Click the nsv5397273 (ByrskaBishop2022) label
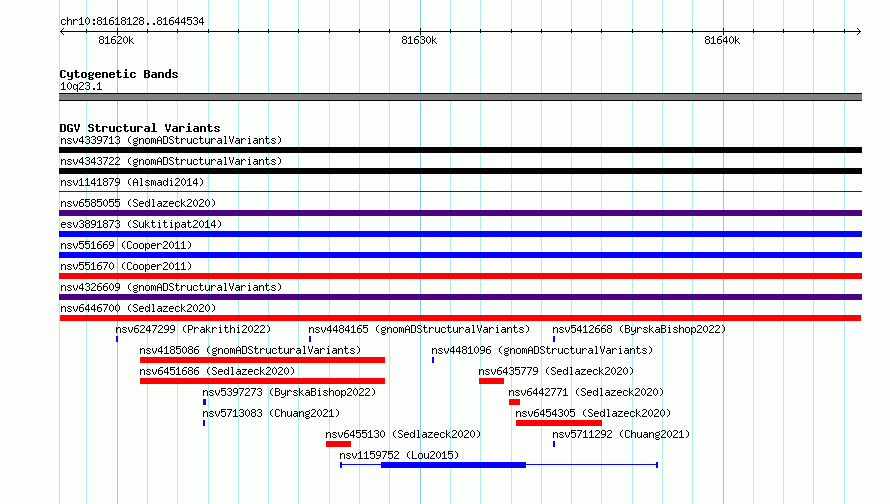The image size is (890, 504). click(x=289, y=392)
